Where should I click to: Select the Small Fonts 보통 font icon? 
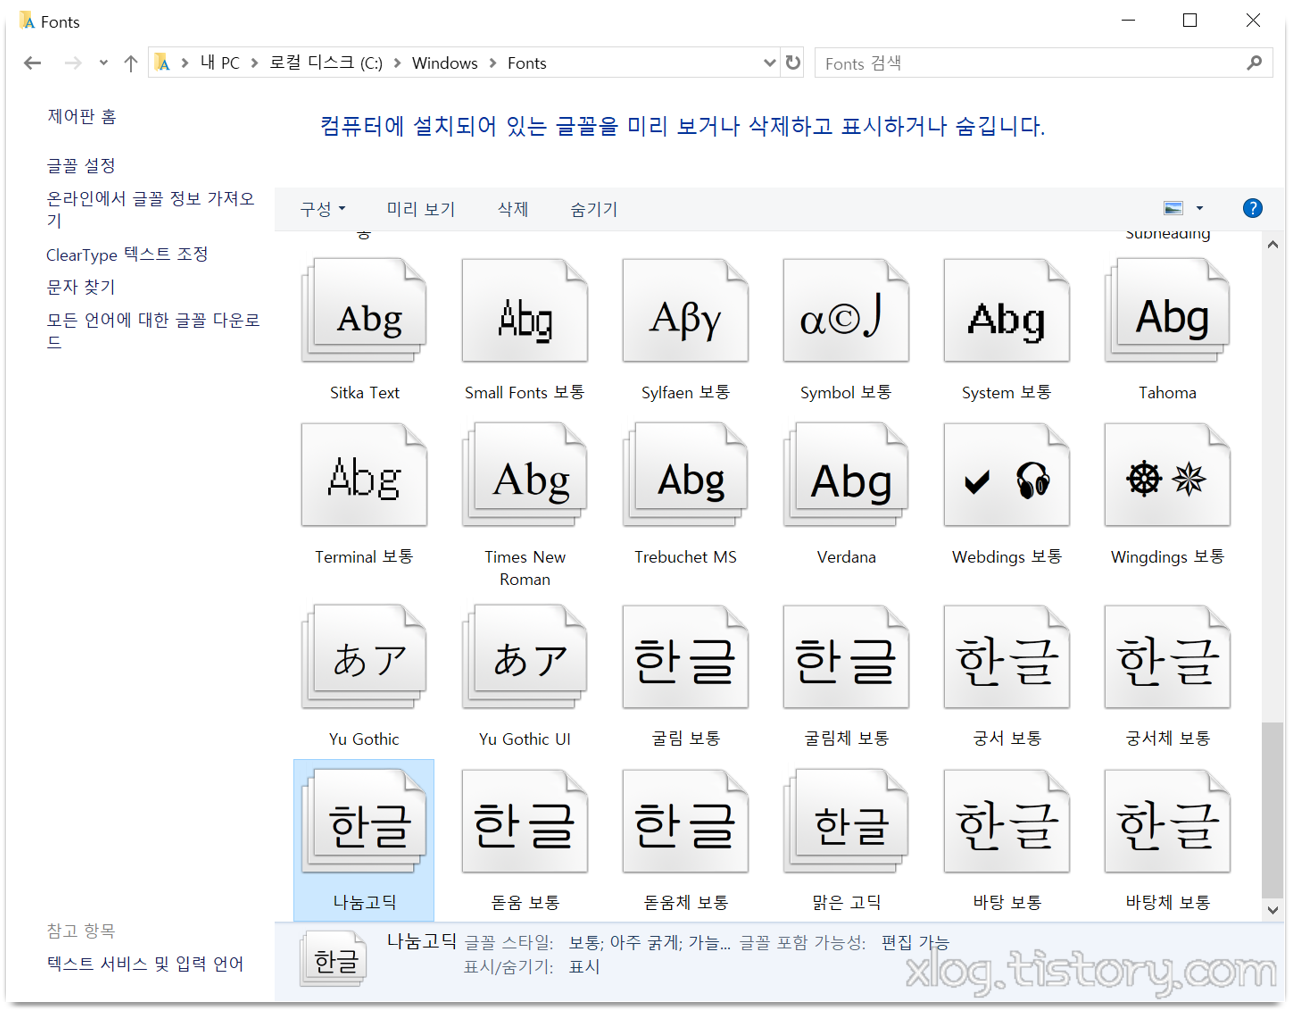click(525, 311)
